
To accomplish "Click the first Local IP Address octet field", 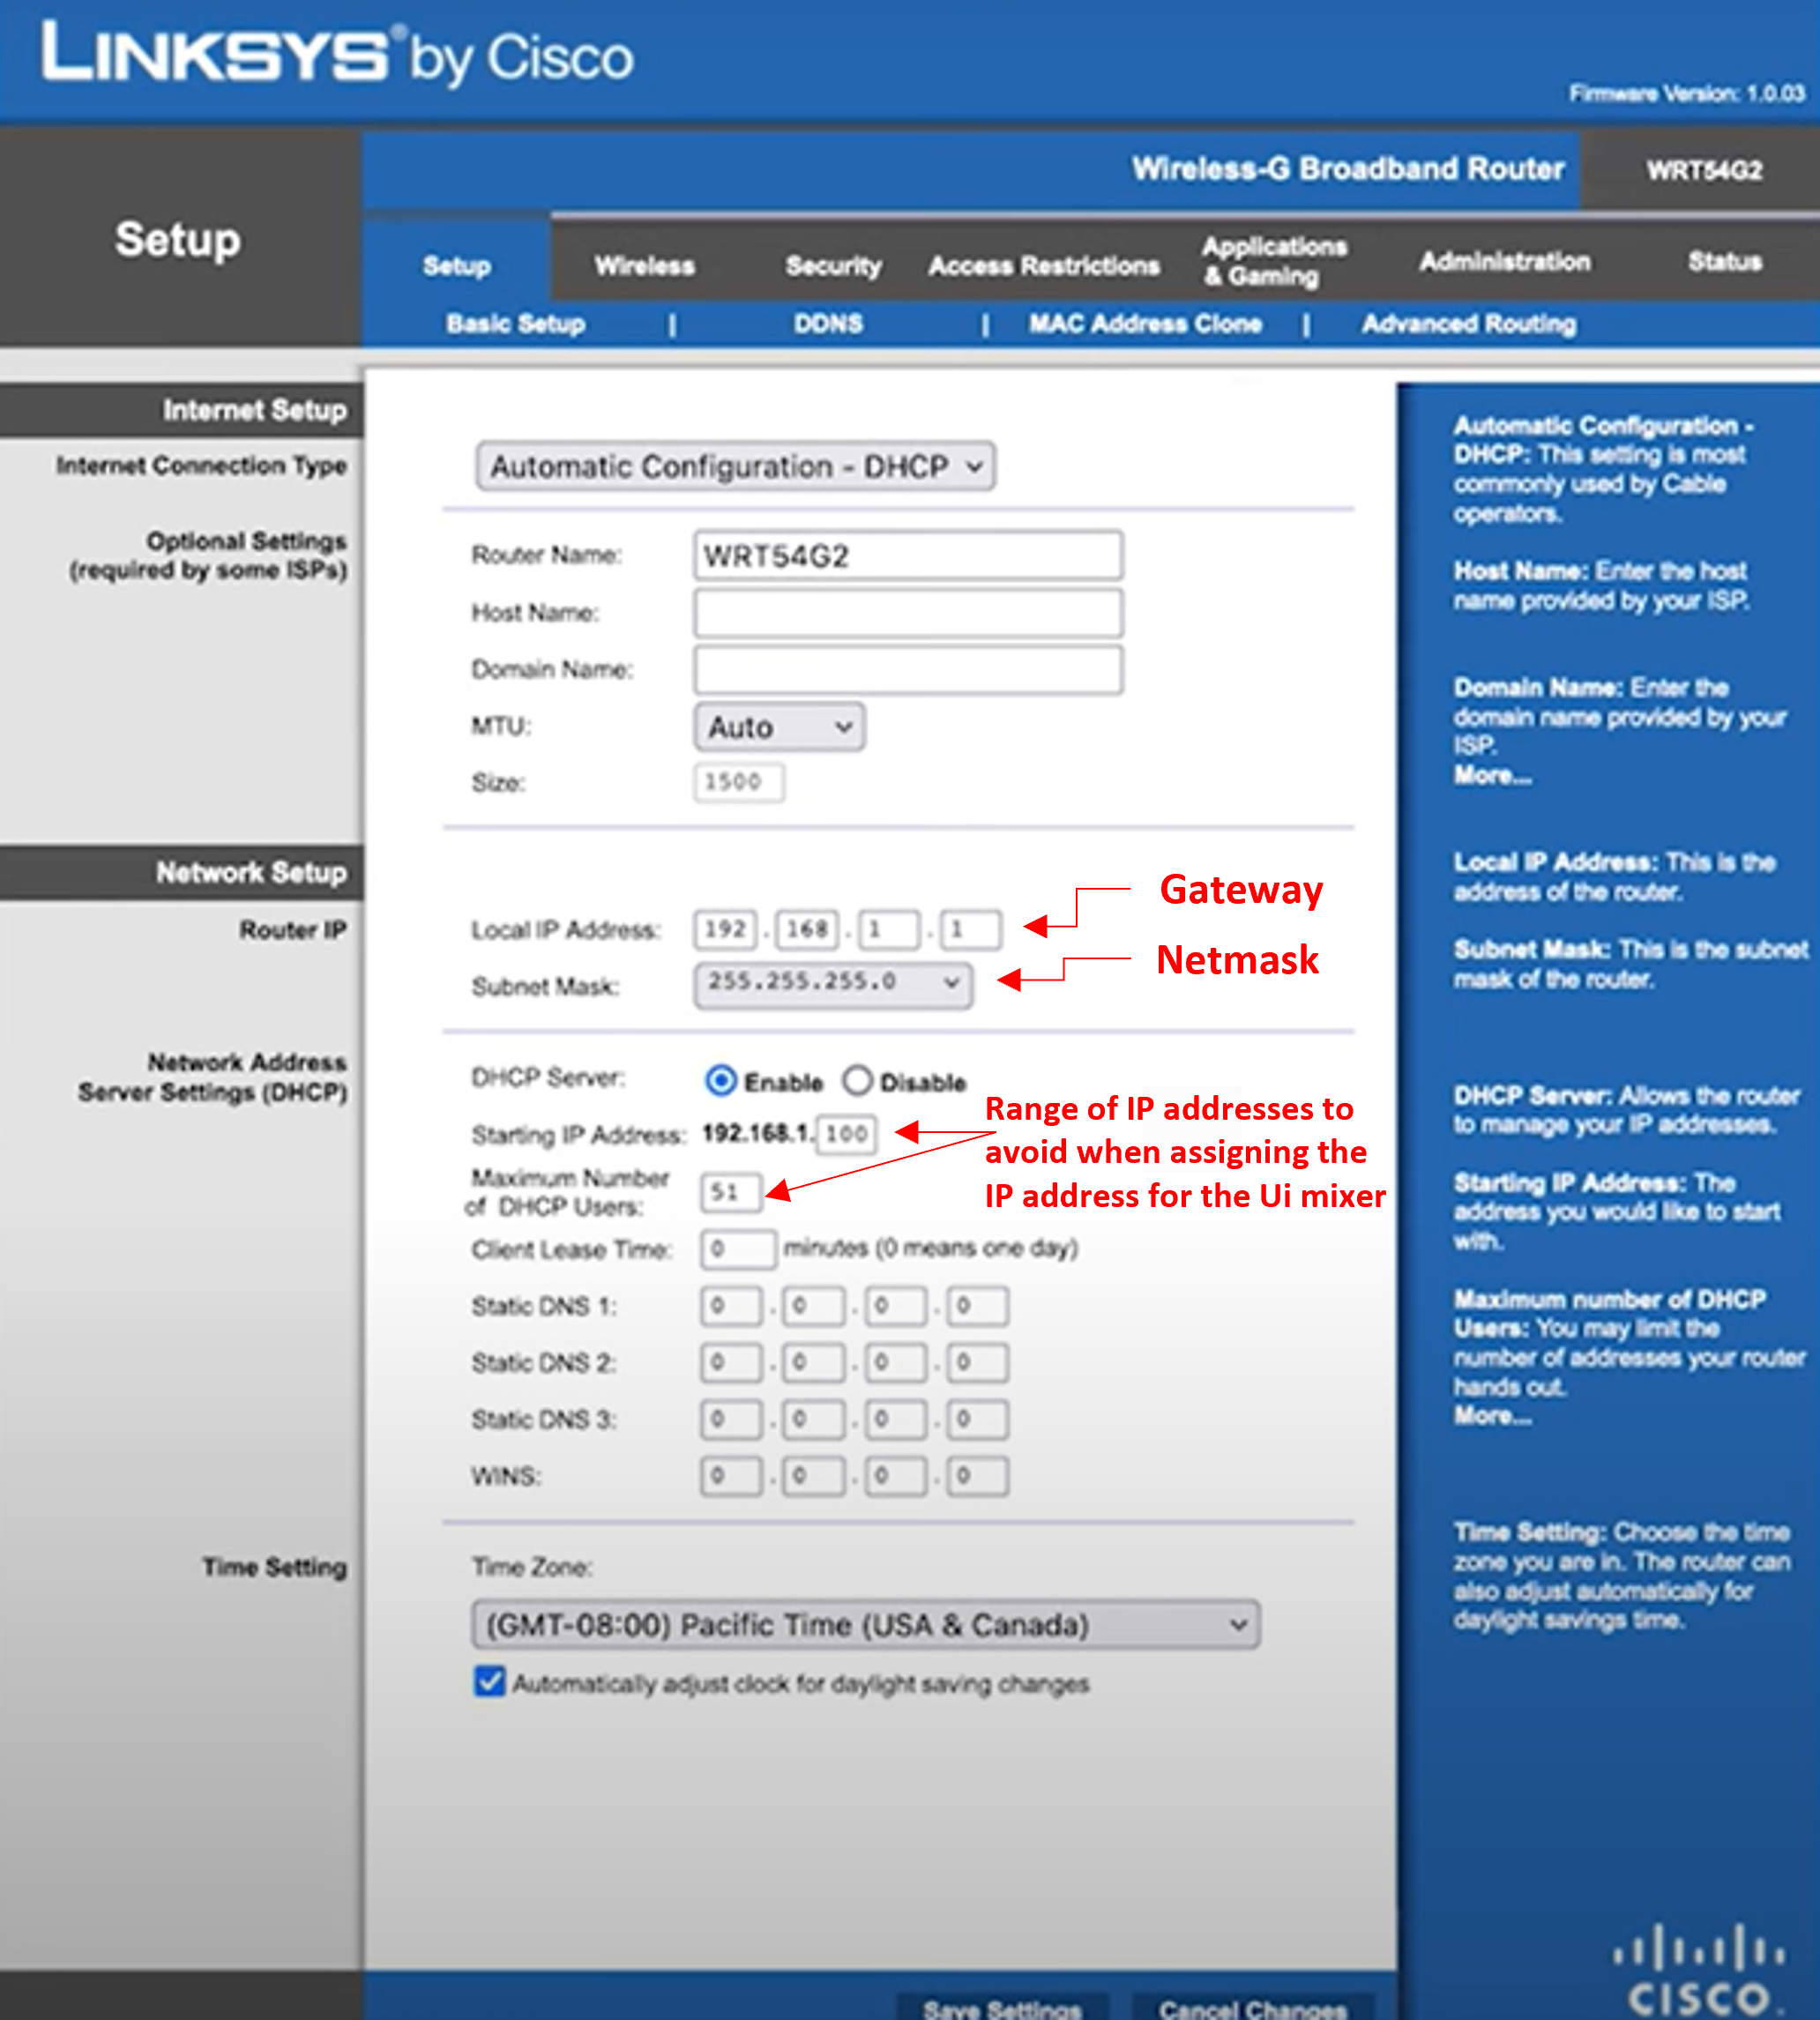I will [x=726, y=929].
